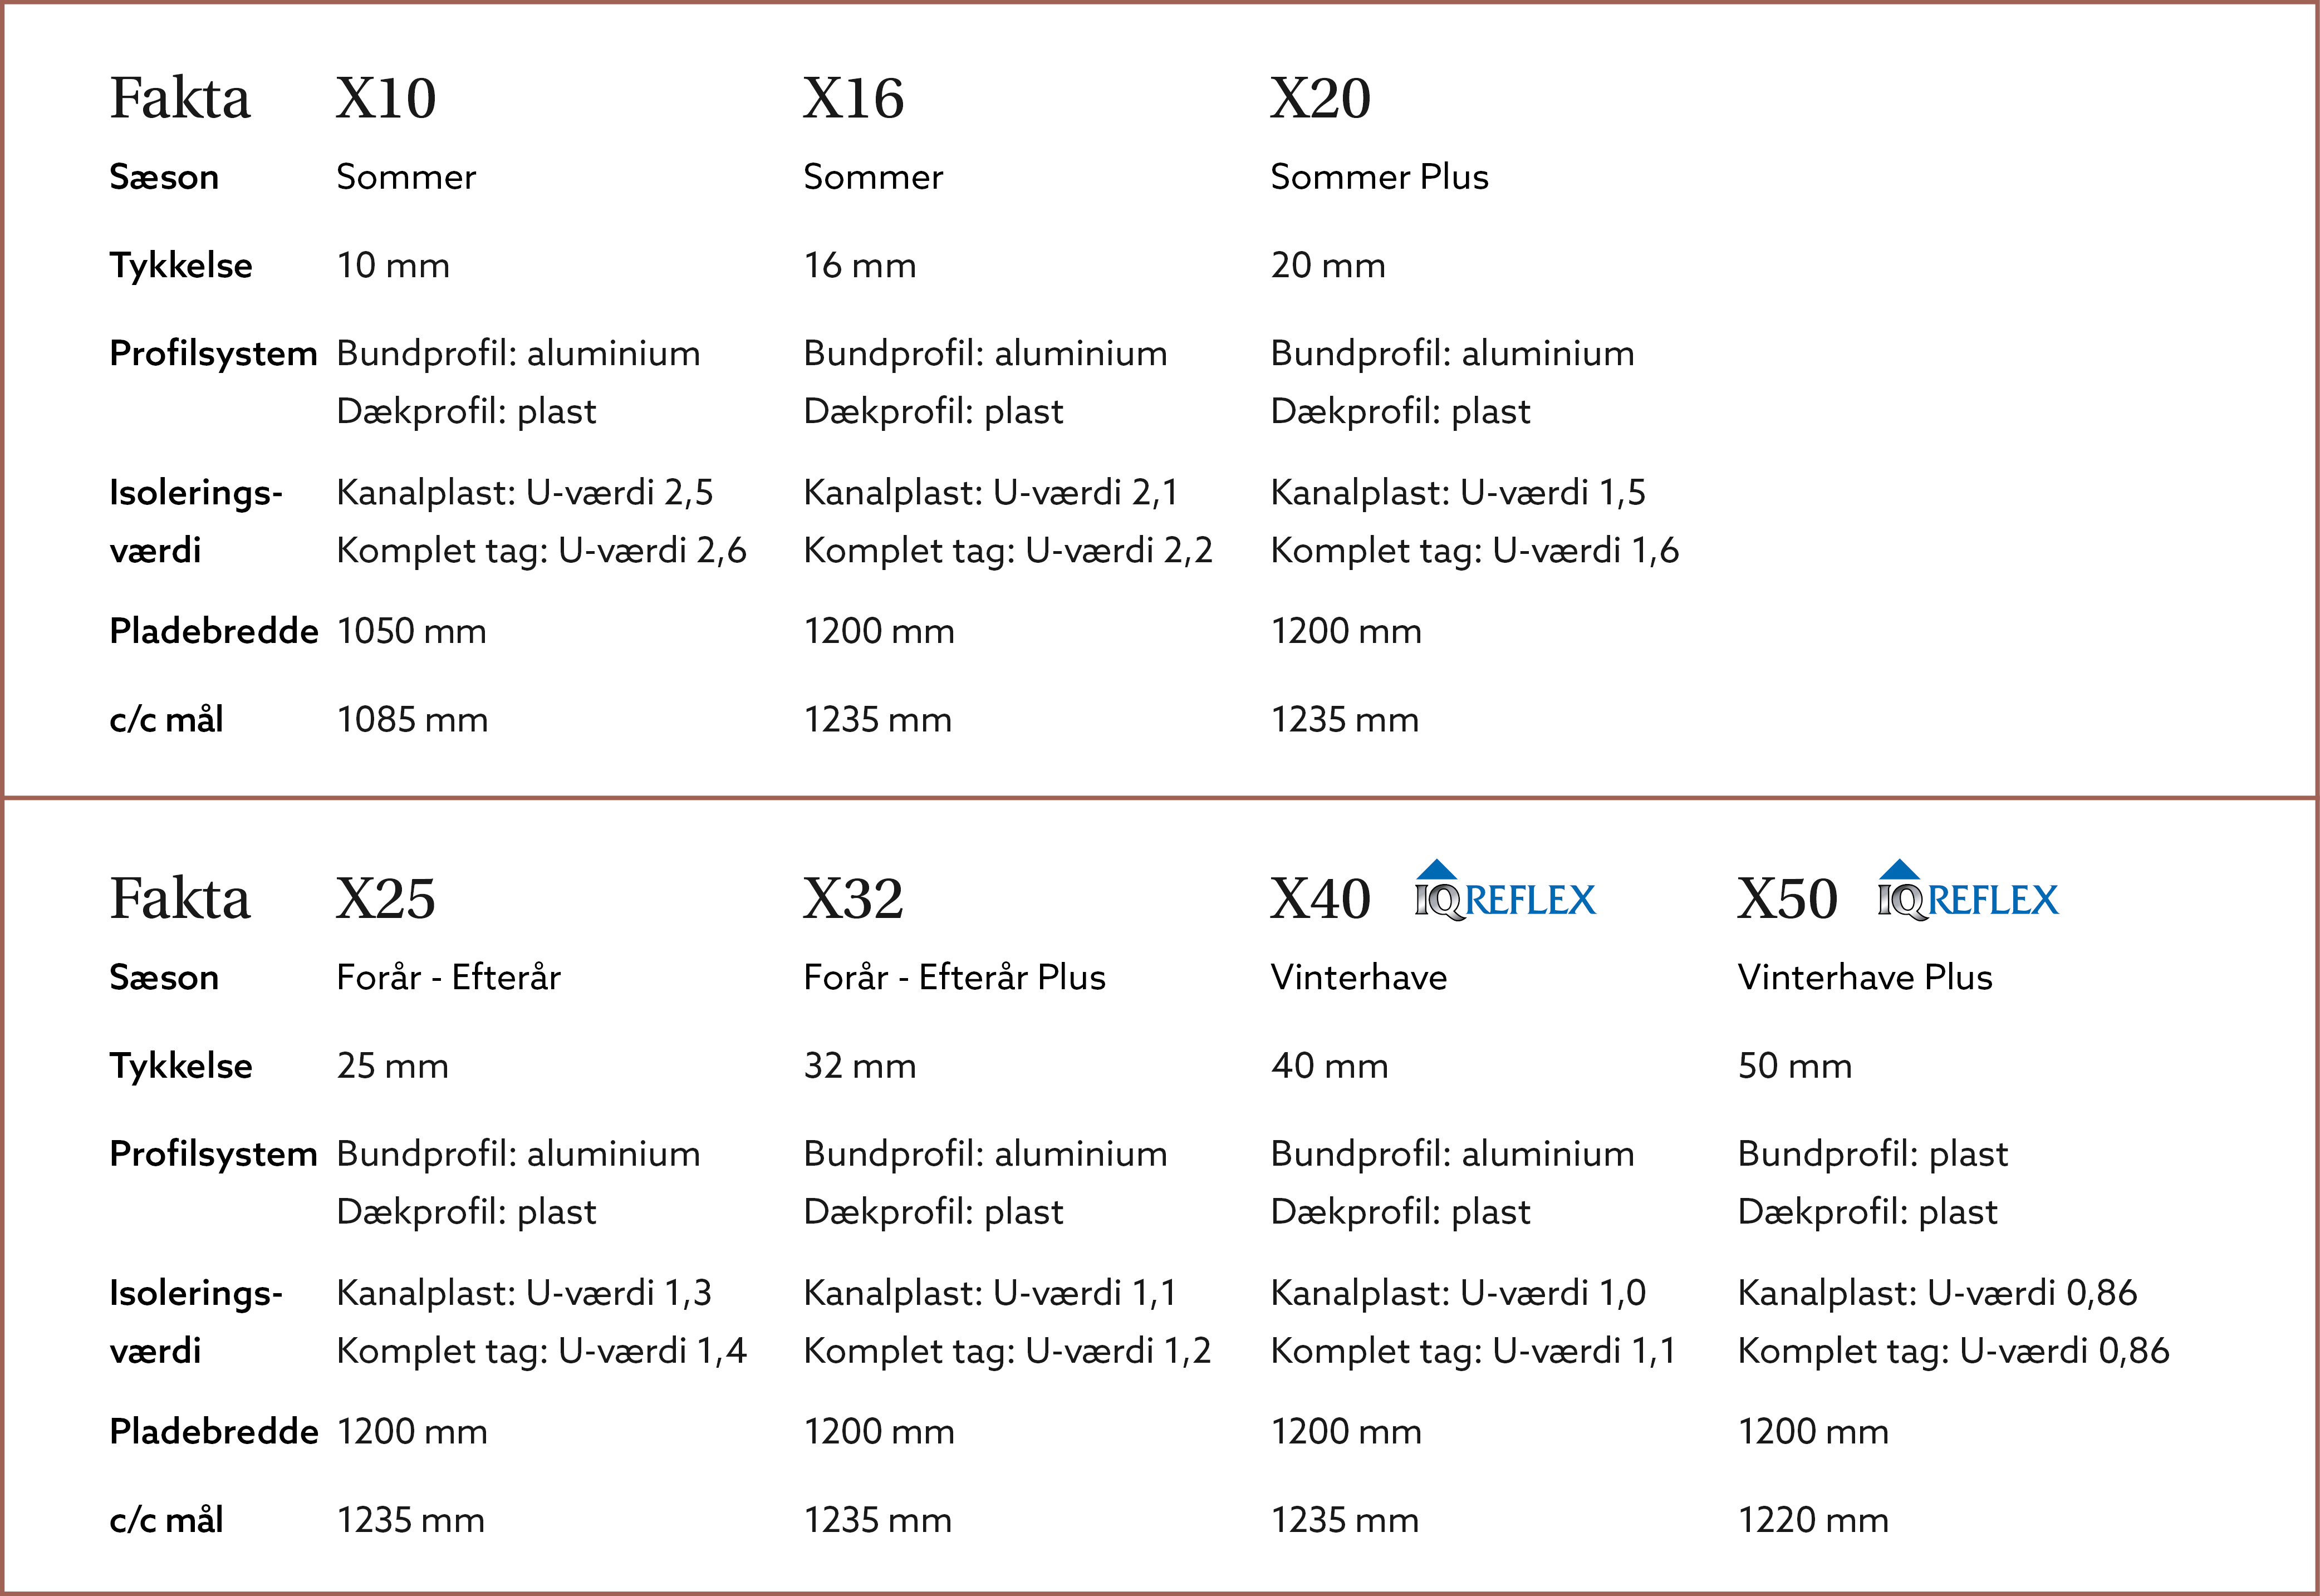Click the 1085 mm c/c value
The height and width of the screenshot is (1596, 2320).
[x=412, y=720]
